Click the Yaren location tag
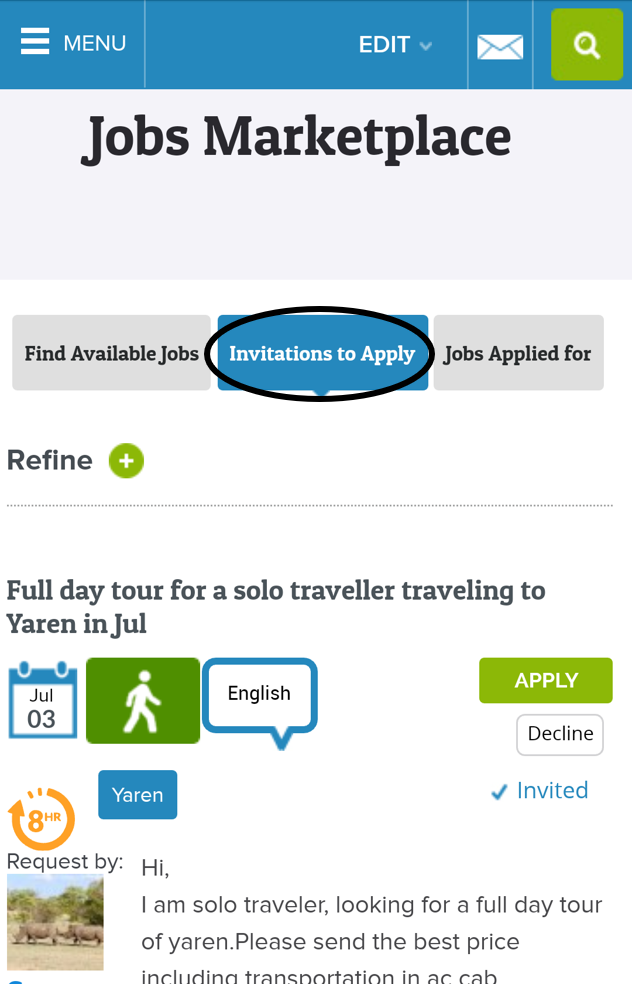The width and height of the screenshot is (632, 984). 138,795
